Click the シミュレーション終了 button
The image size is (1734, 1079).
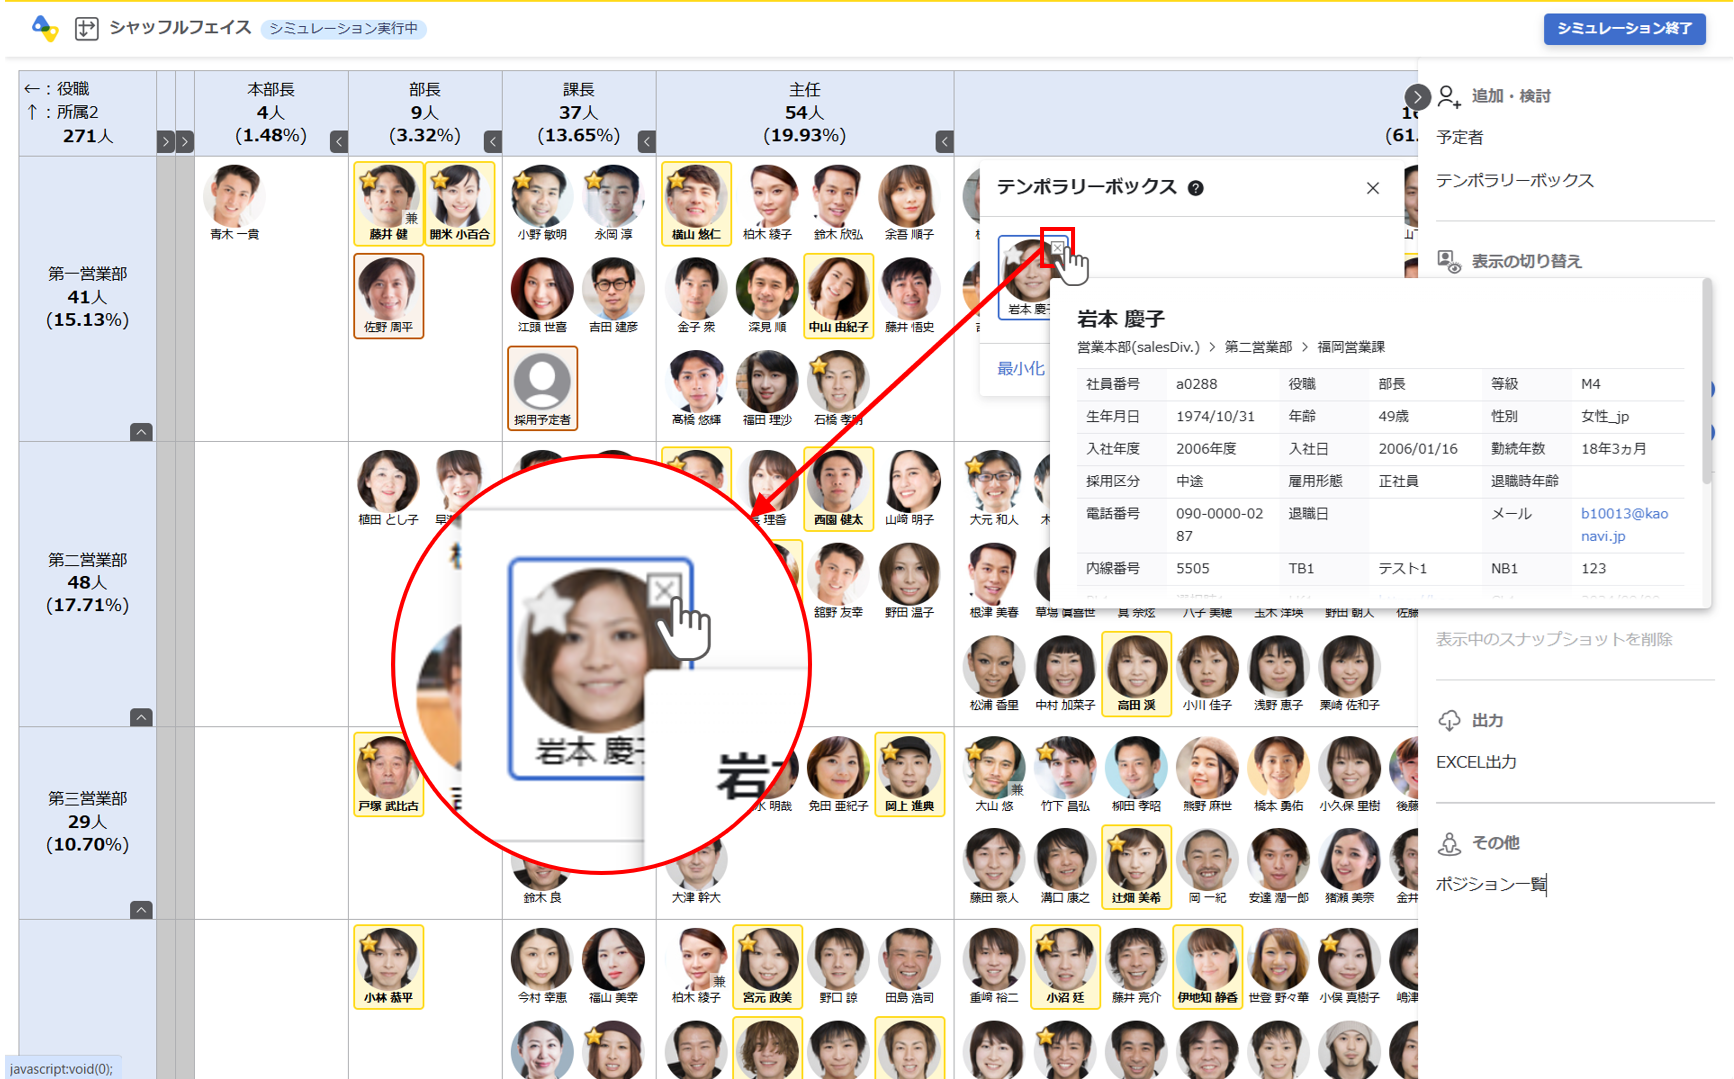[1624, 28]
